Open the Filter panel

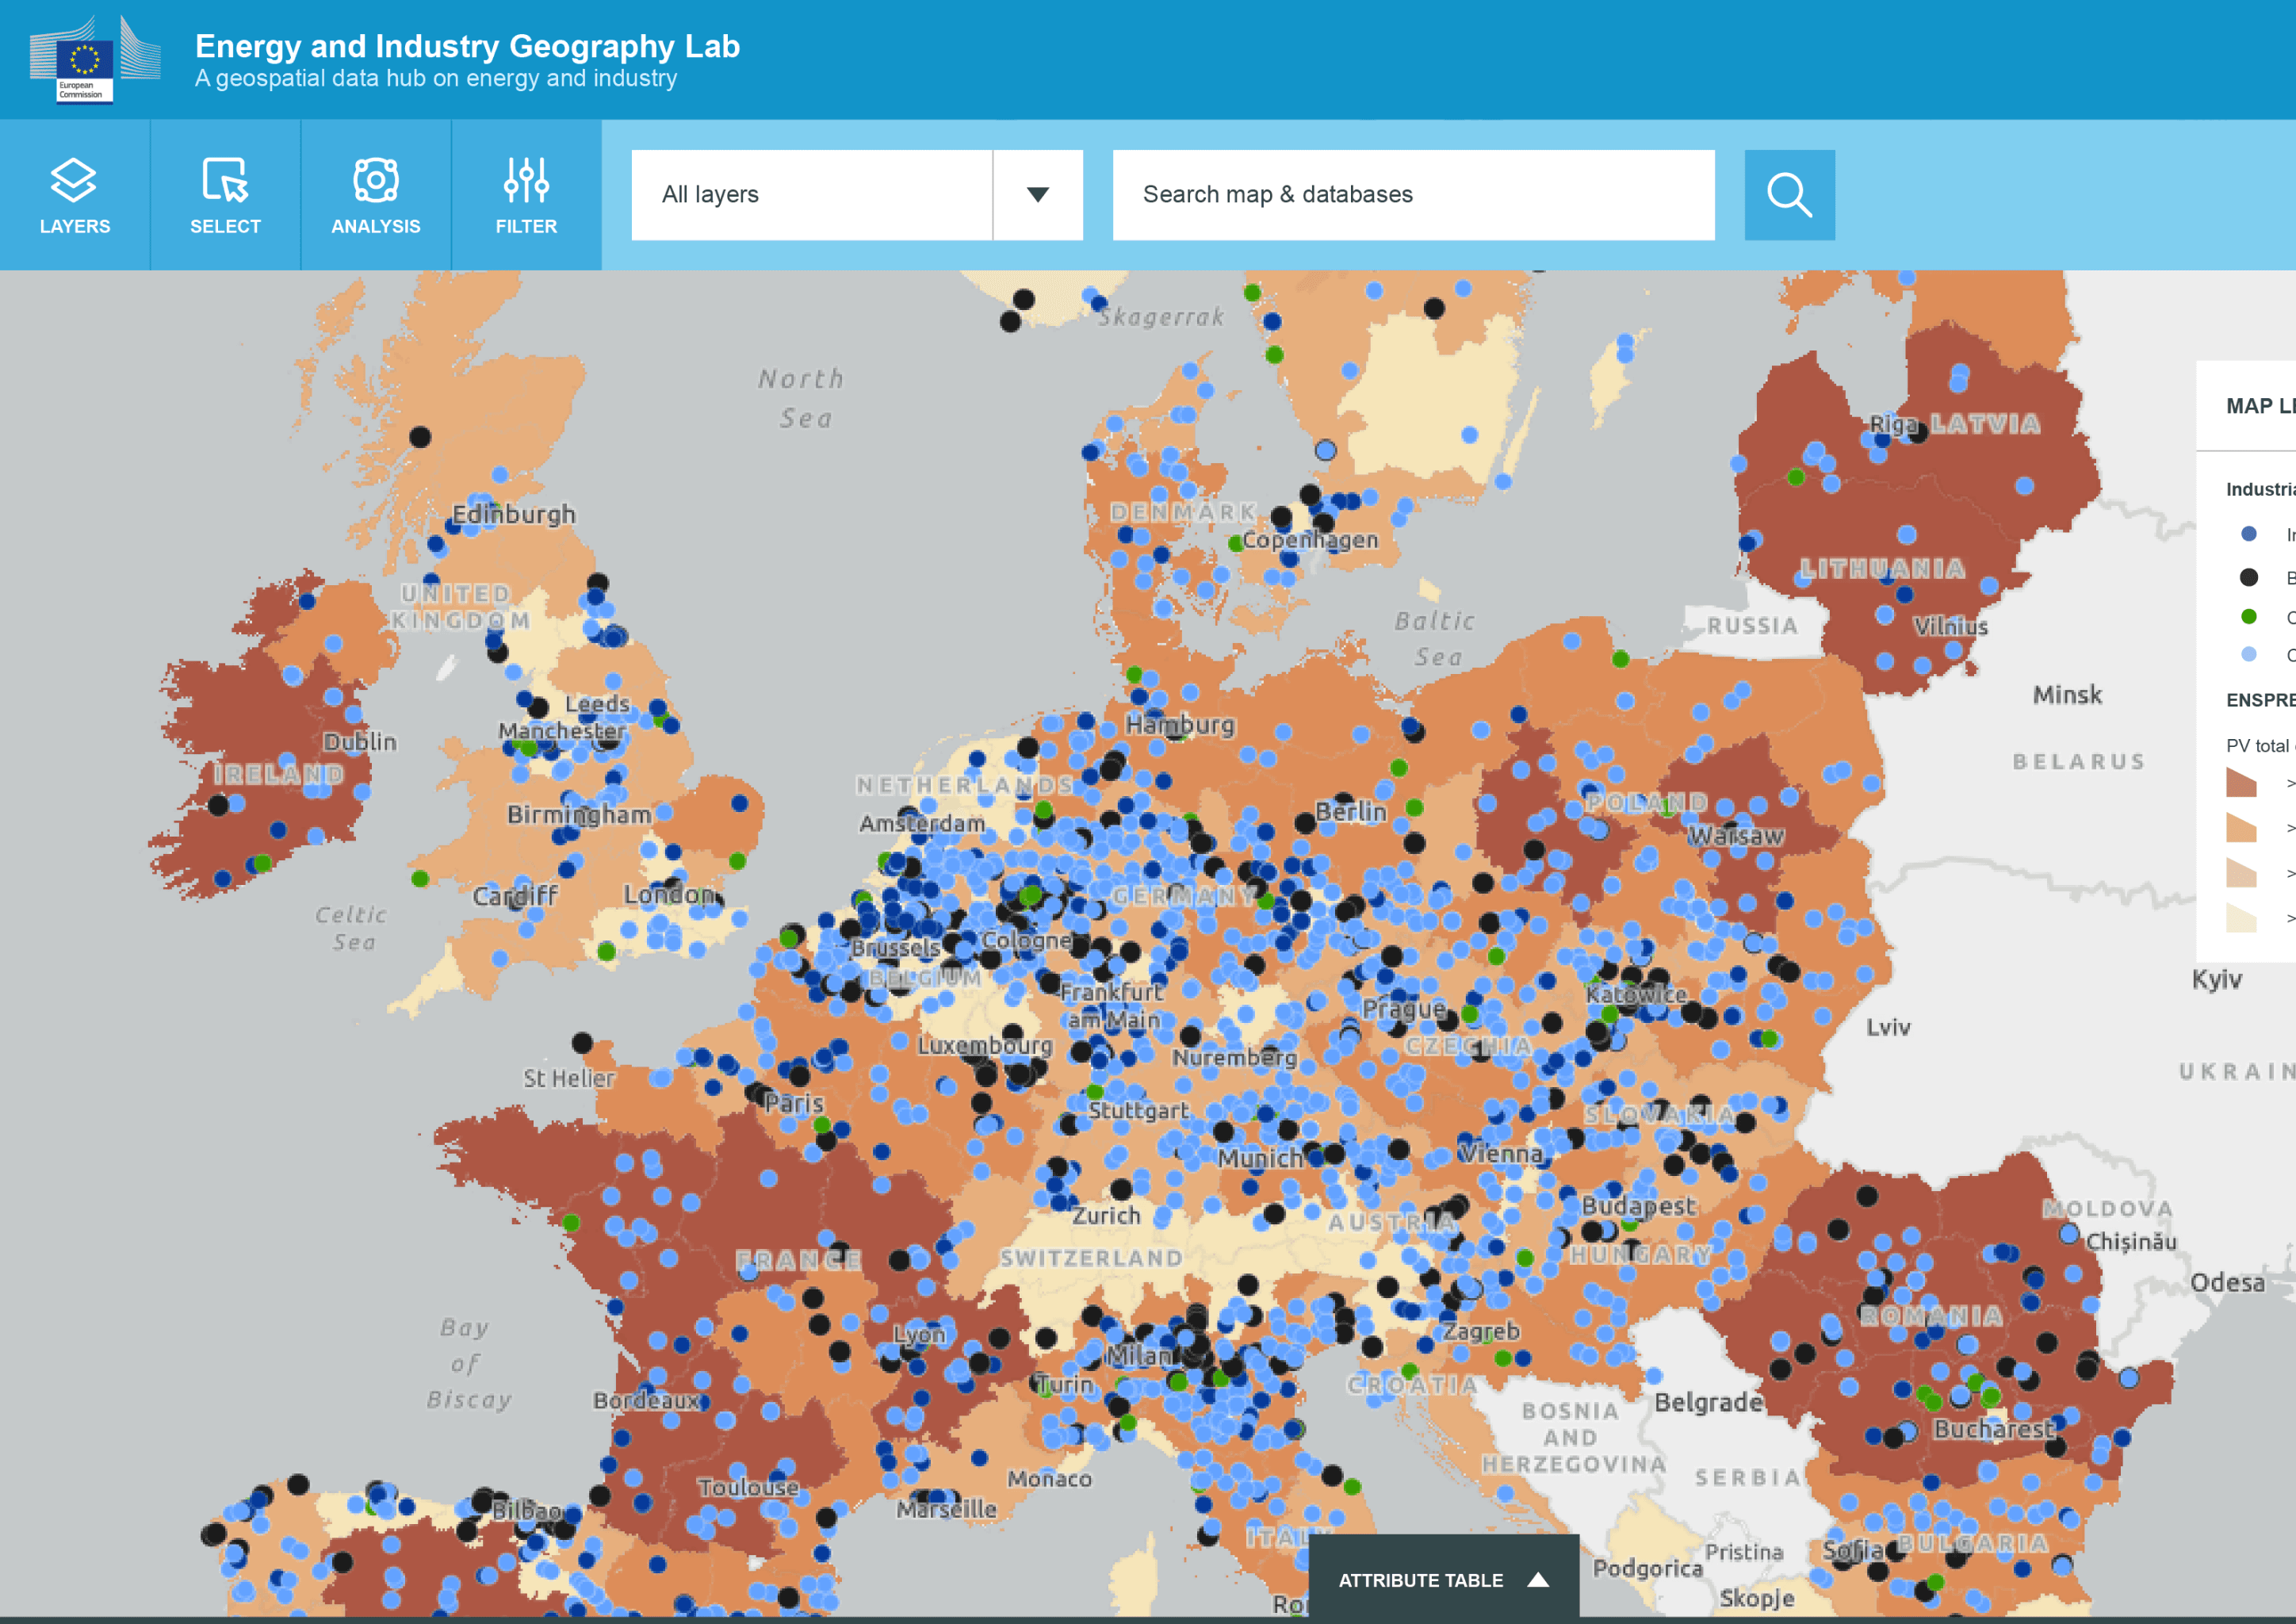coord(526,195)
